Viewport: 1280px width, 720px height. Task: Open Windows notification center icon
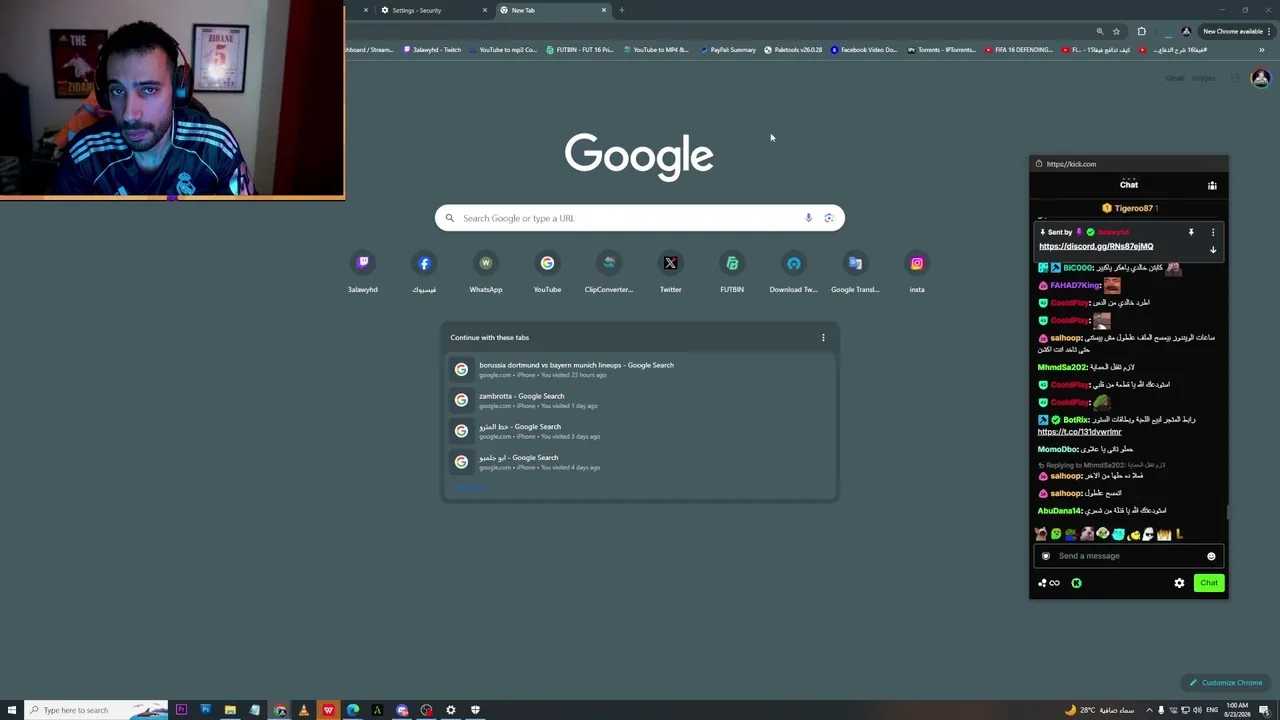(1264, 710)
